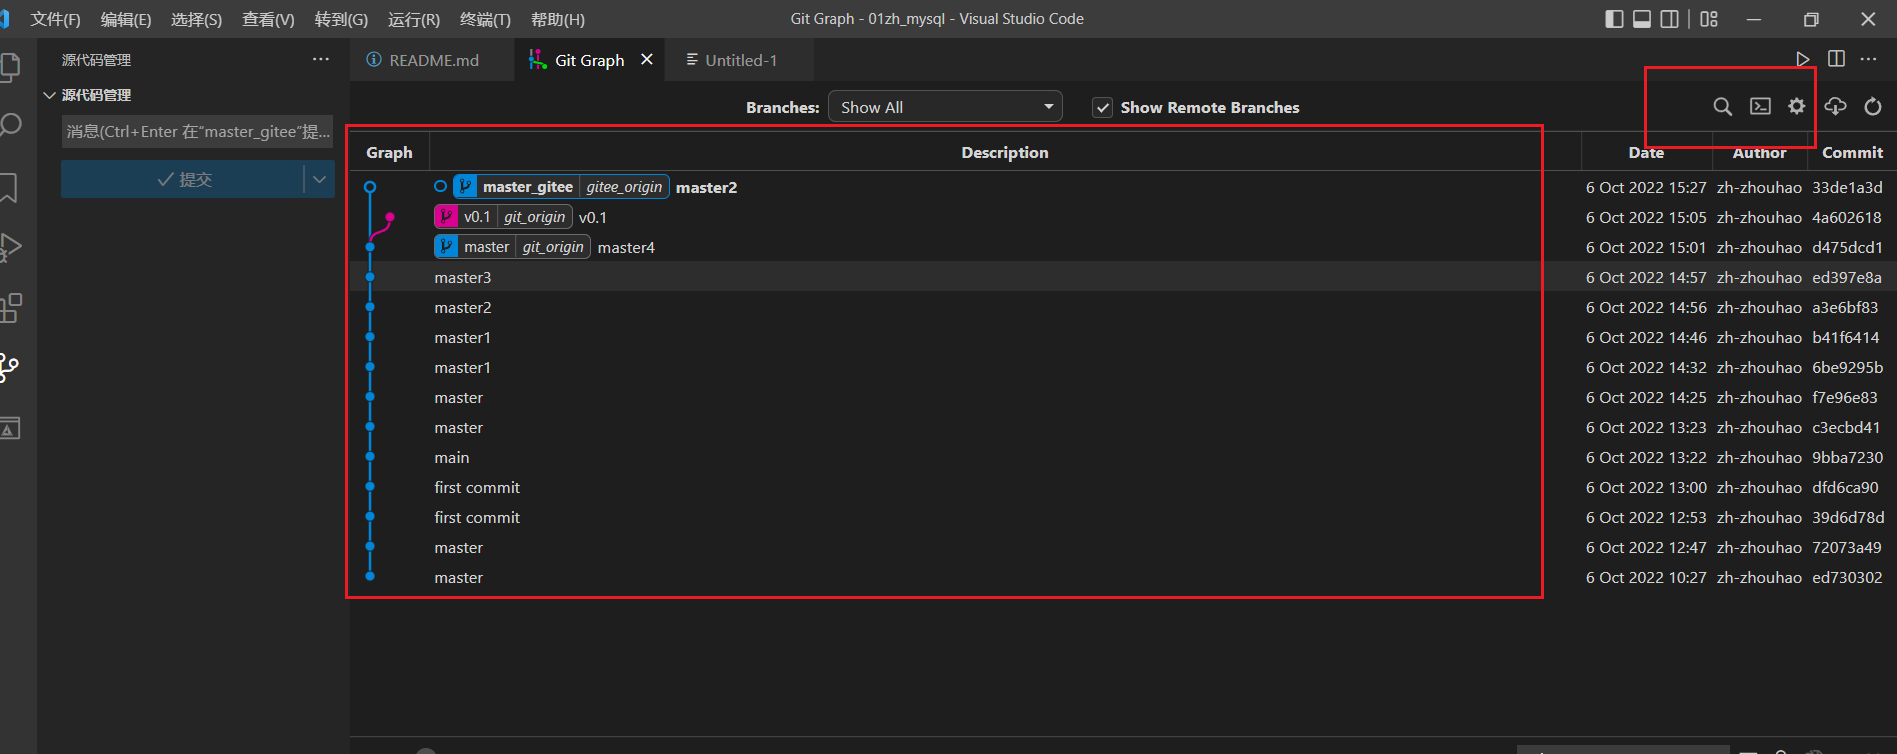Viewport: 1897px width, 754px height.
Task: Select the first commit row dated 13:00
Action: click(1123, 487)
